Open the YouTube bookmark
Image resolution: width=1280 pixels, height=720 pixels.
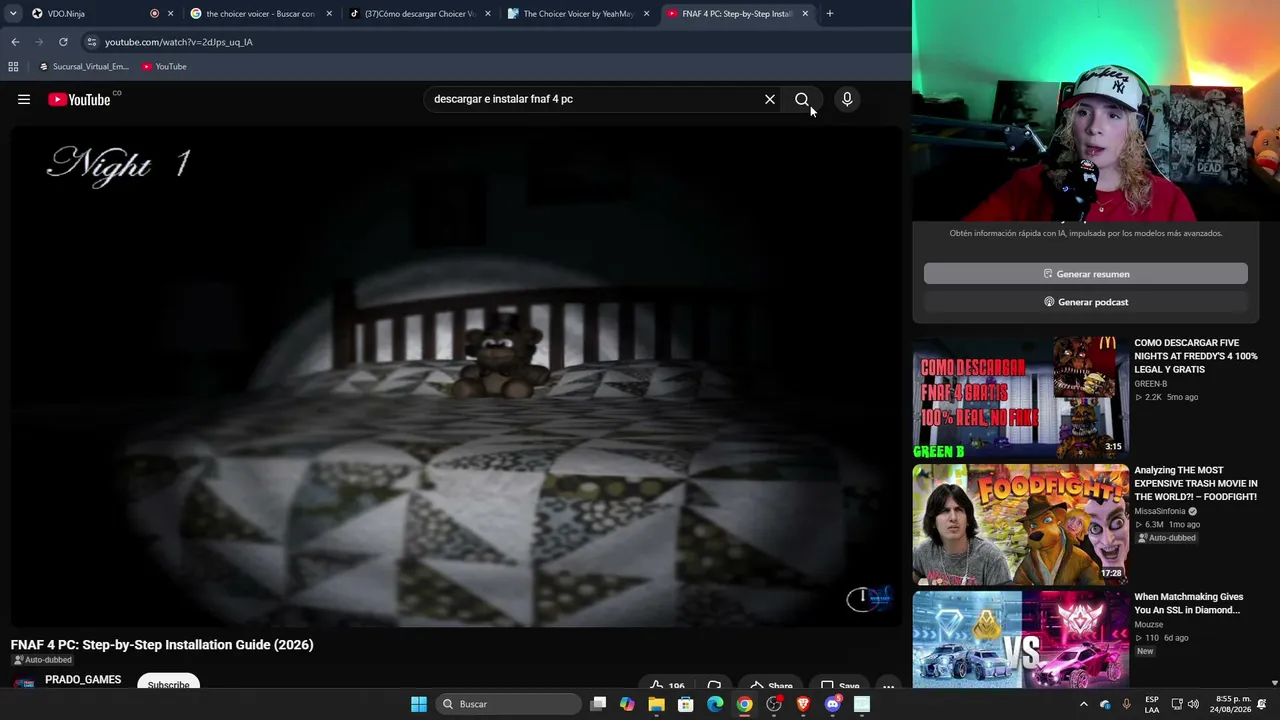click(x=164, y=67)
